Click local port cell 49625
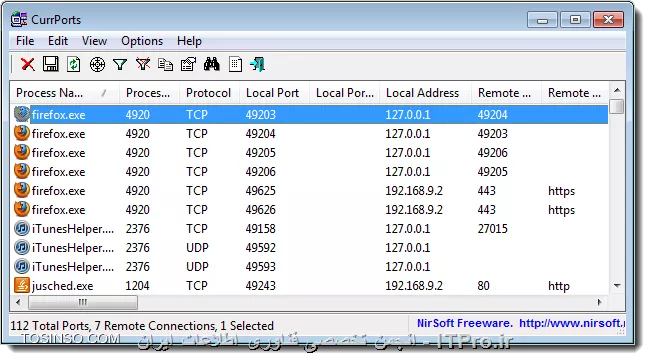650x360 pixels. 260,191
